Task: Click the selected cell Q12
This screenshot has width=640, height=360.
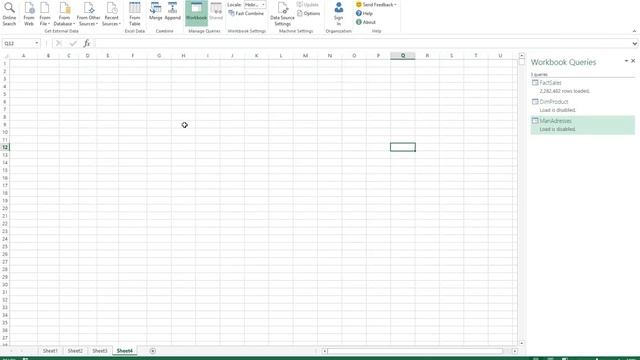Action: (403, 147)
